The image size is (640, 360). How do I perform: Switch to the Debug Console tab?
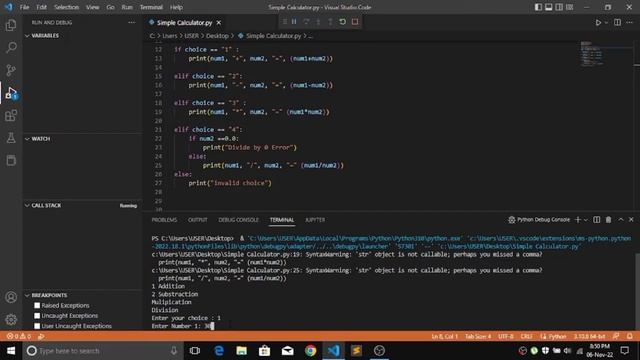tap(238, 220)
